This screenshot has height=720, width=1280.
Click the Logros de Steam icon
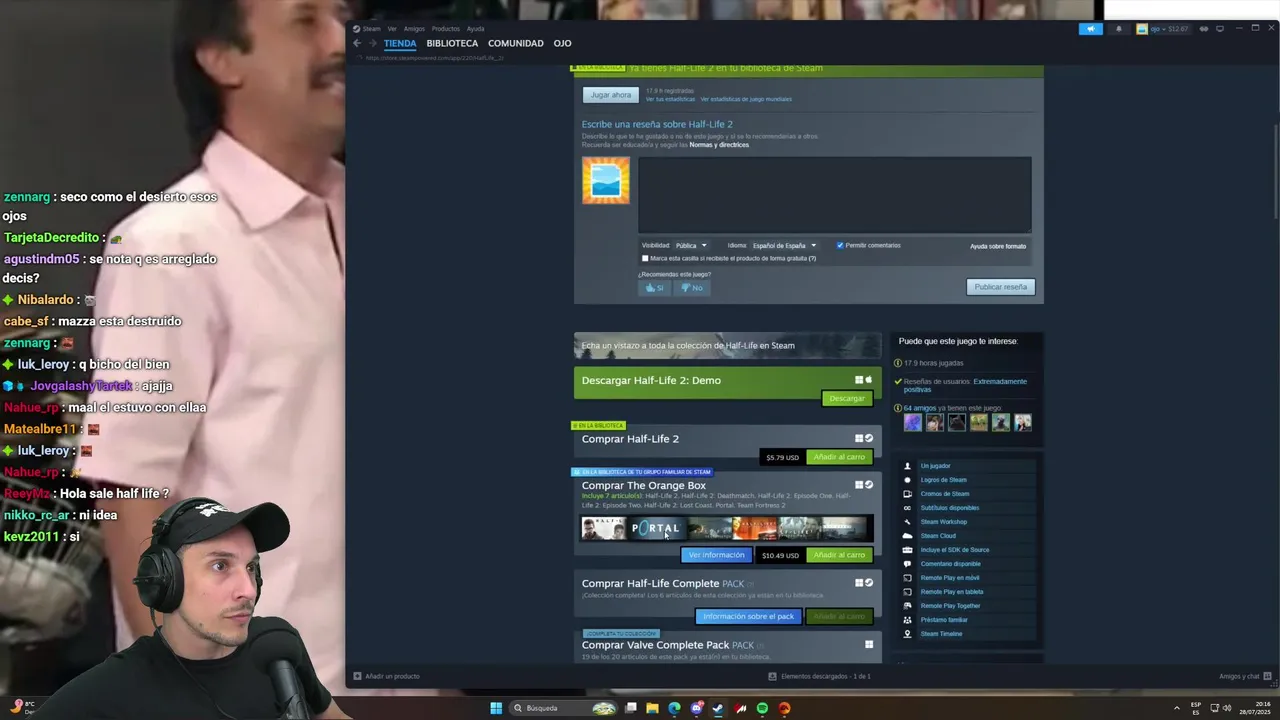tap(908, 480)
